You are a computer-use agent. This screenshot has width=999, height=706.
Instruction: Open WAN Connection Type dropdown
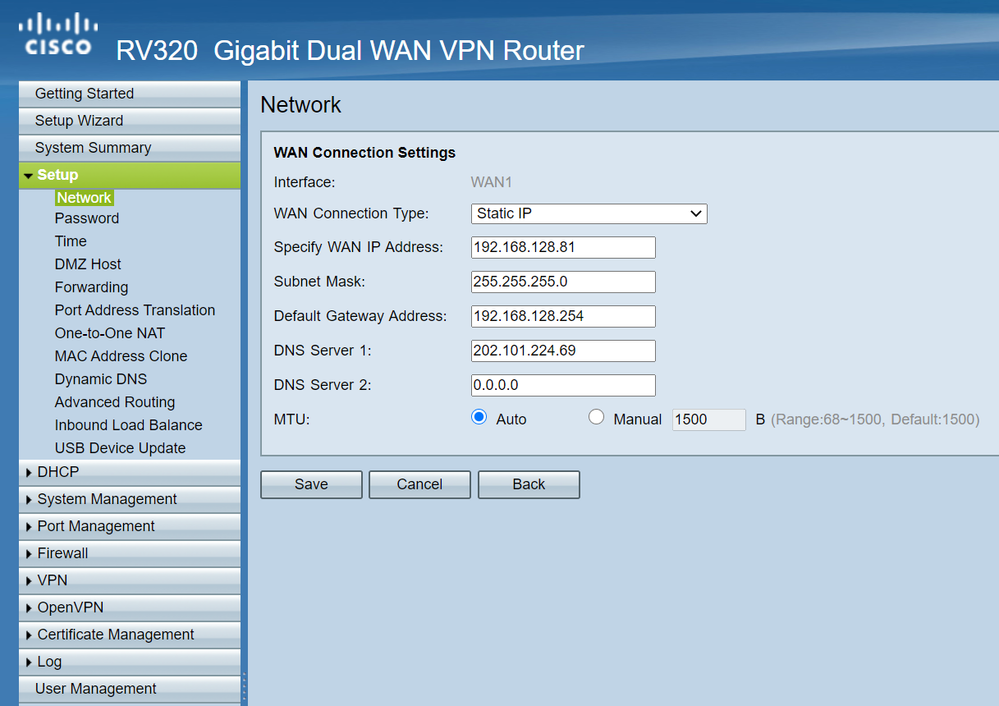click(589, 213)
